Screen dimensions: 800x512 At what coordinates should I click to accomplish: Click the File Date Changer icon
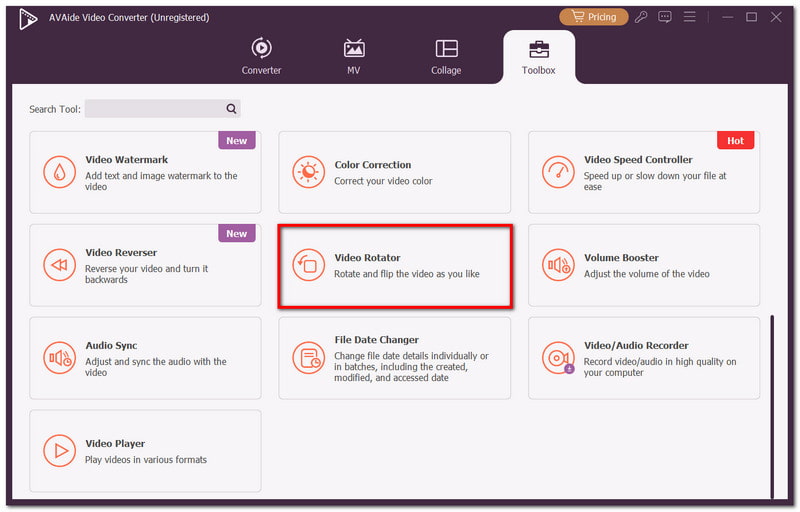pyautogui.click(x=308, y=357)
